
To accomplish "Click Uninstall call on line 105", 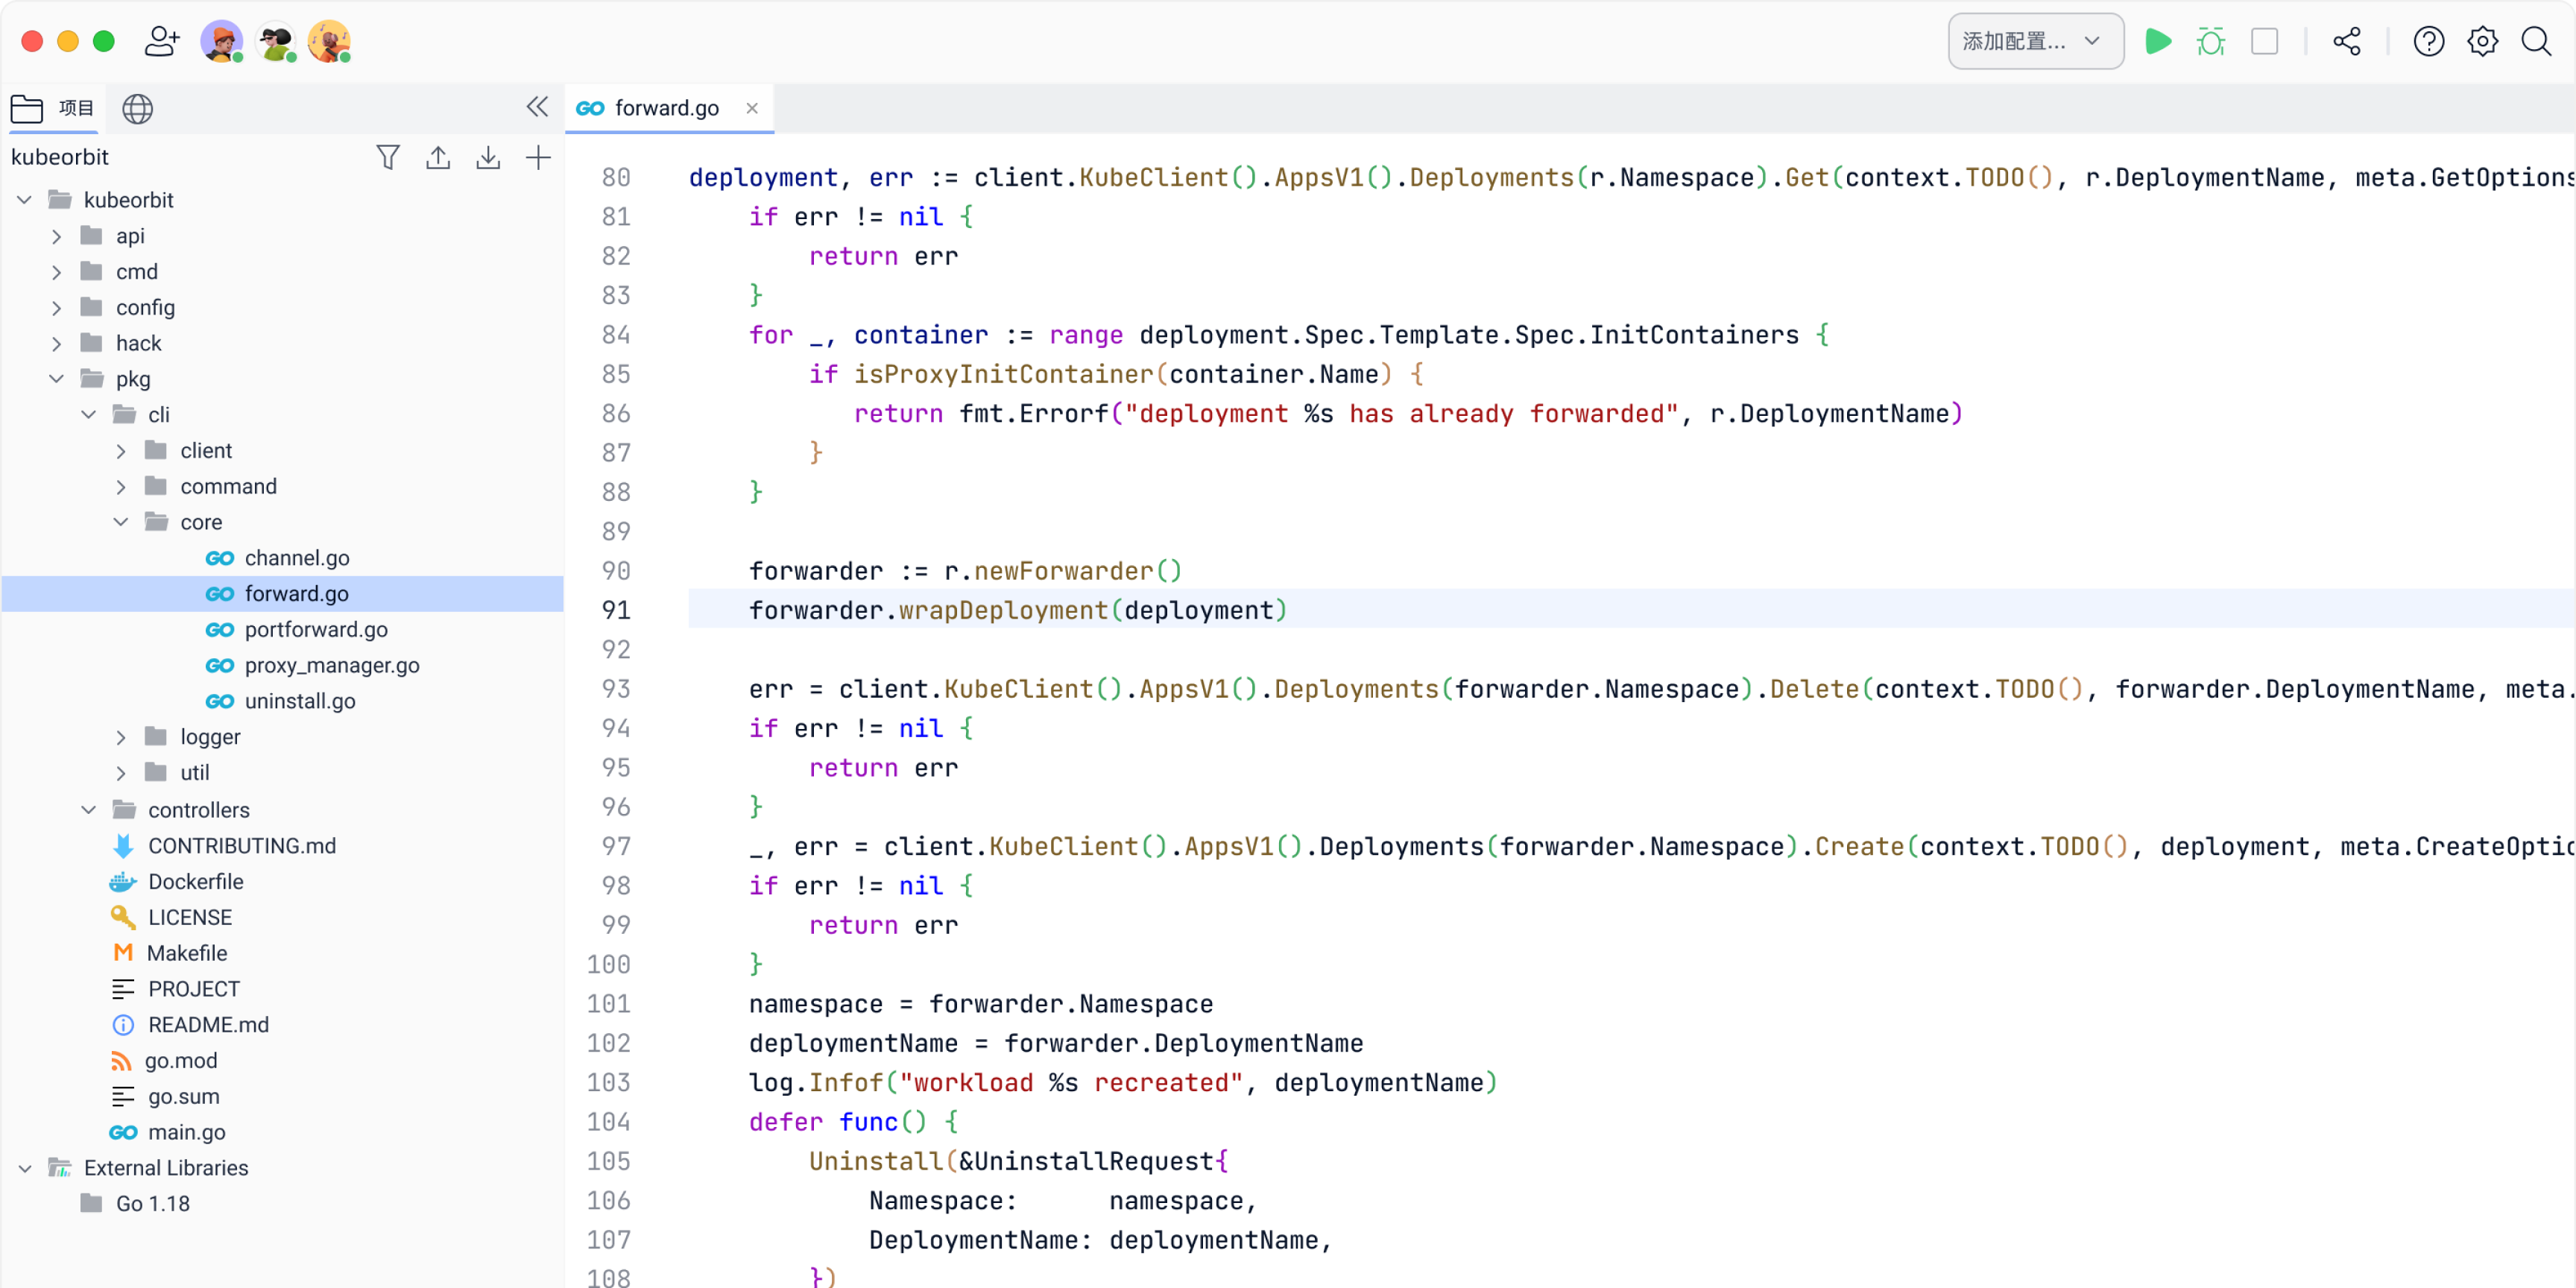I will click(x=875, y=1161).
